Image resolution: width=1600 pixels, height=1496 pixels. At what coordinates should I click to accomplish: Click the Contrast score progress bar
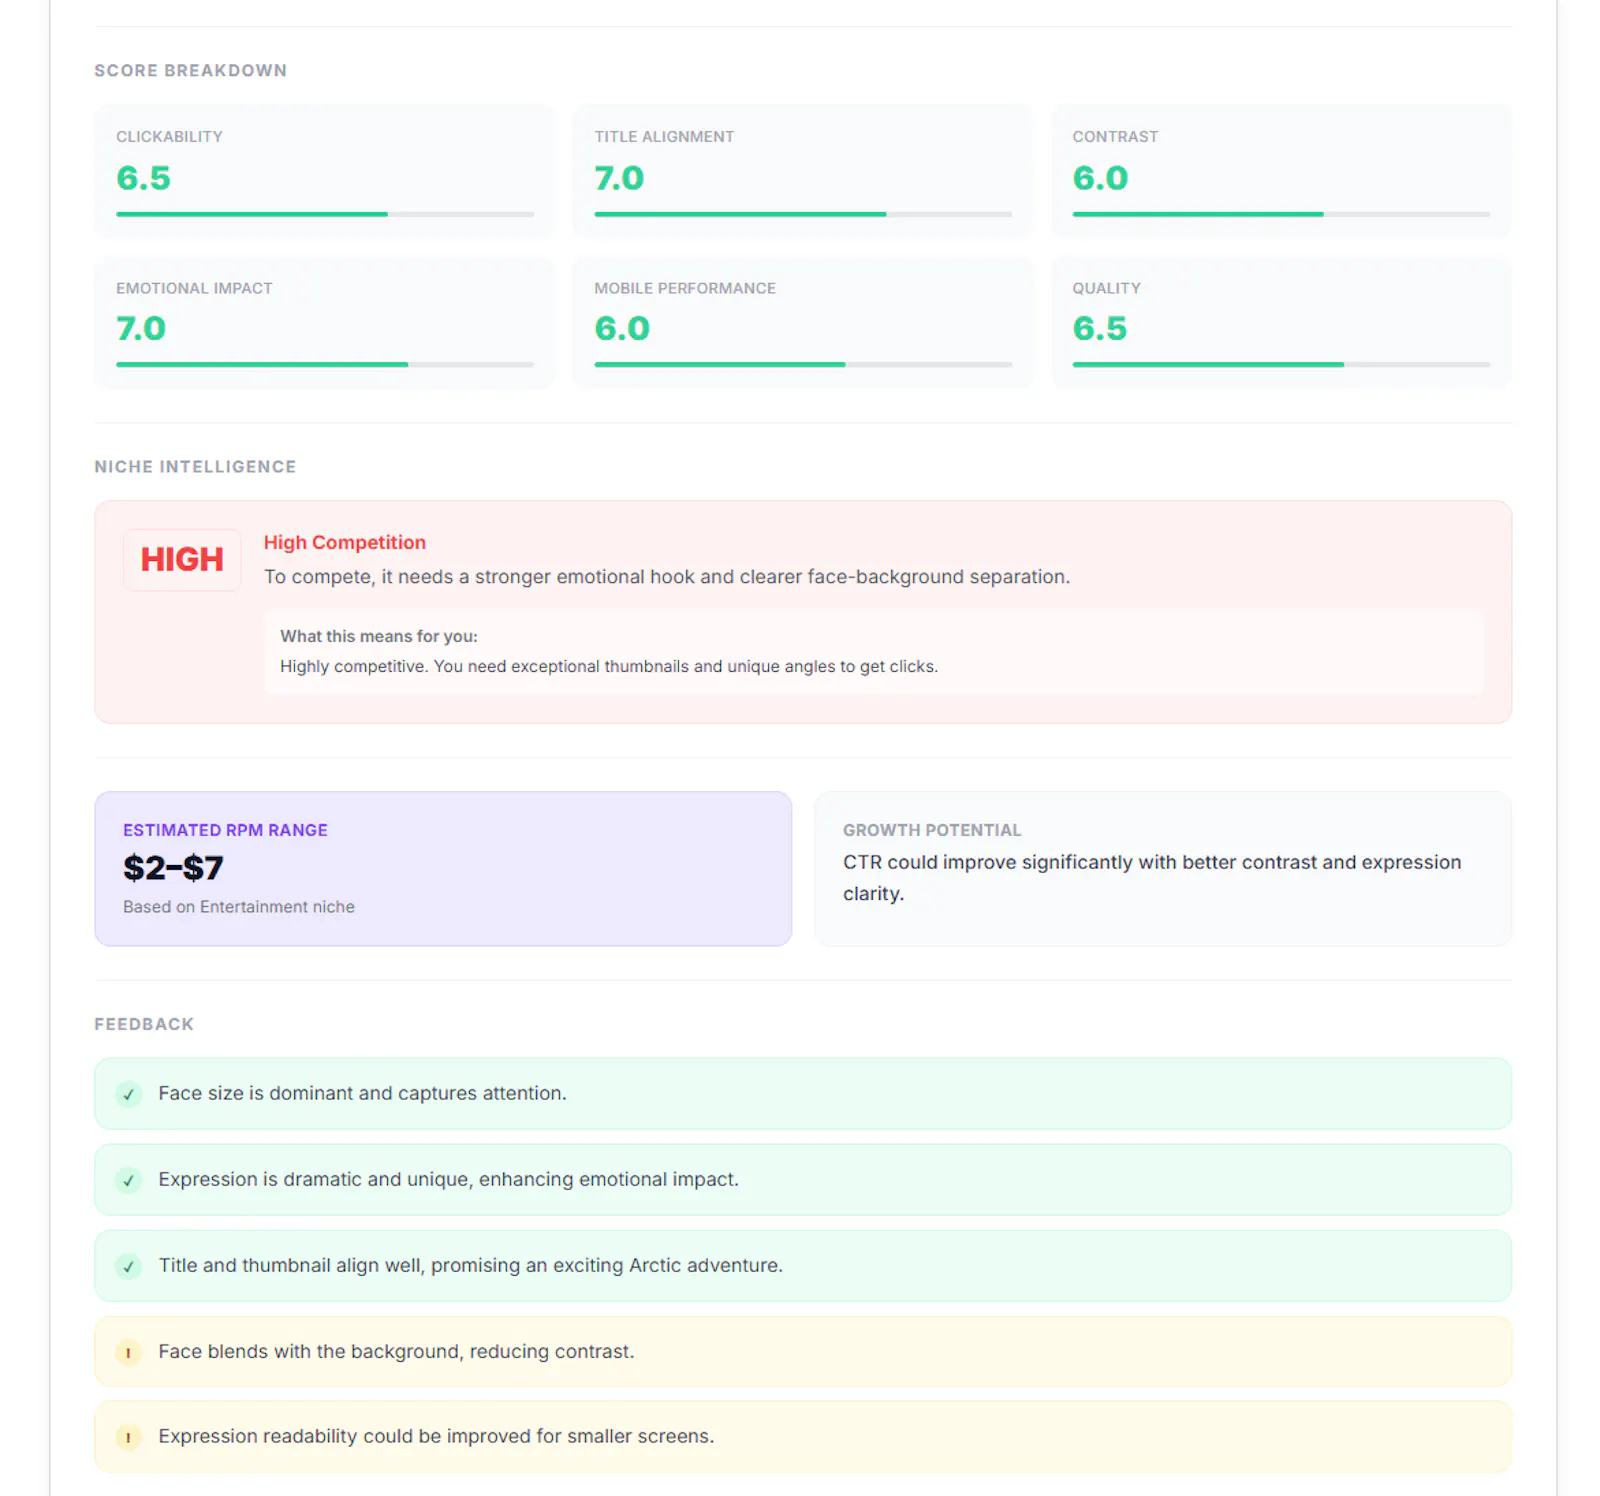tap(1281, 214)
